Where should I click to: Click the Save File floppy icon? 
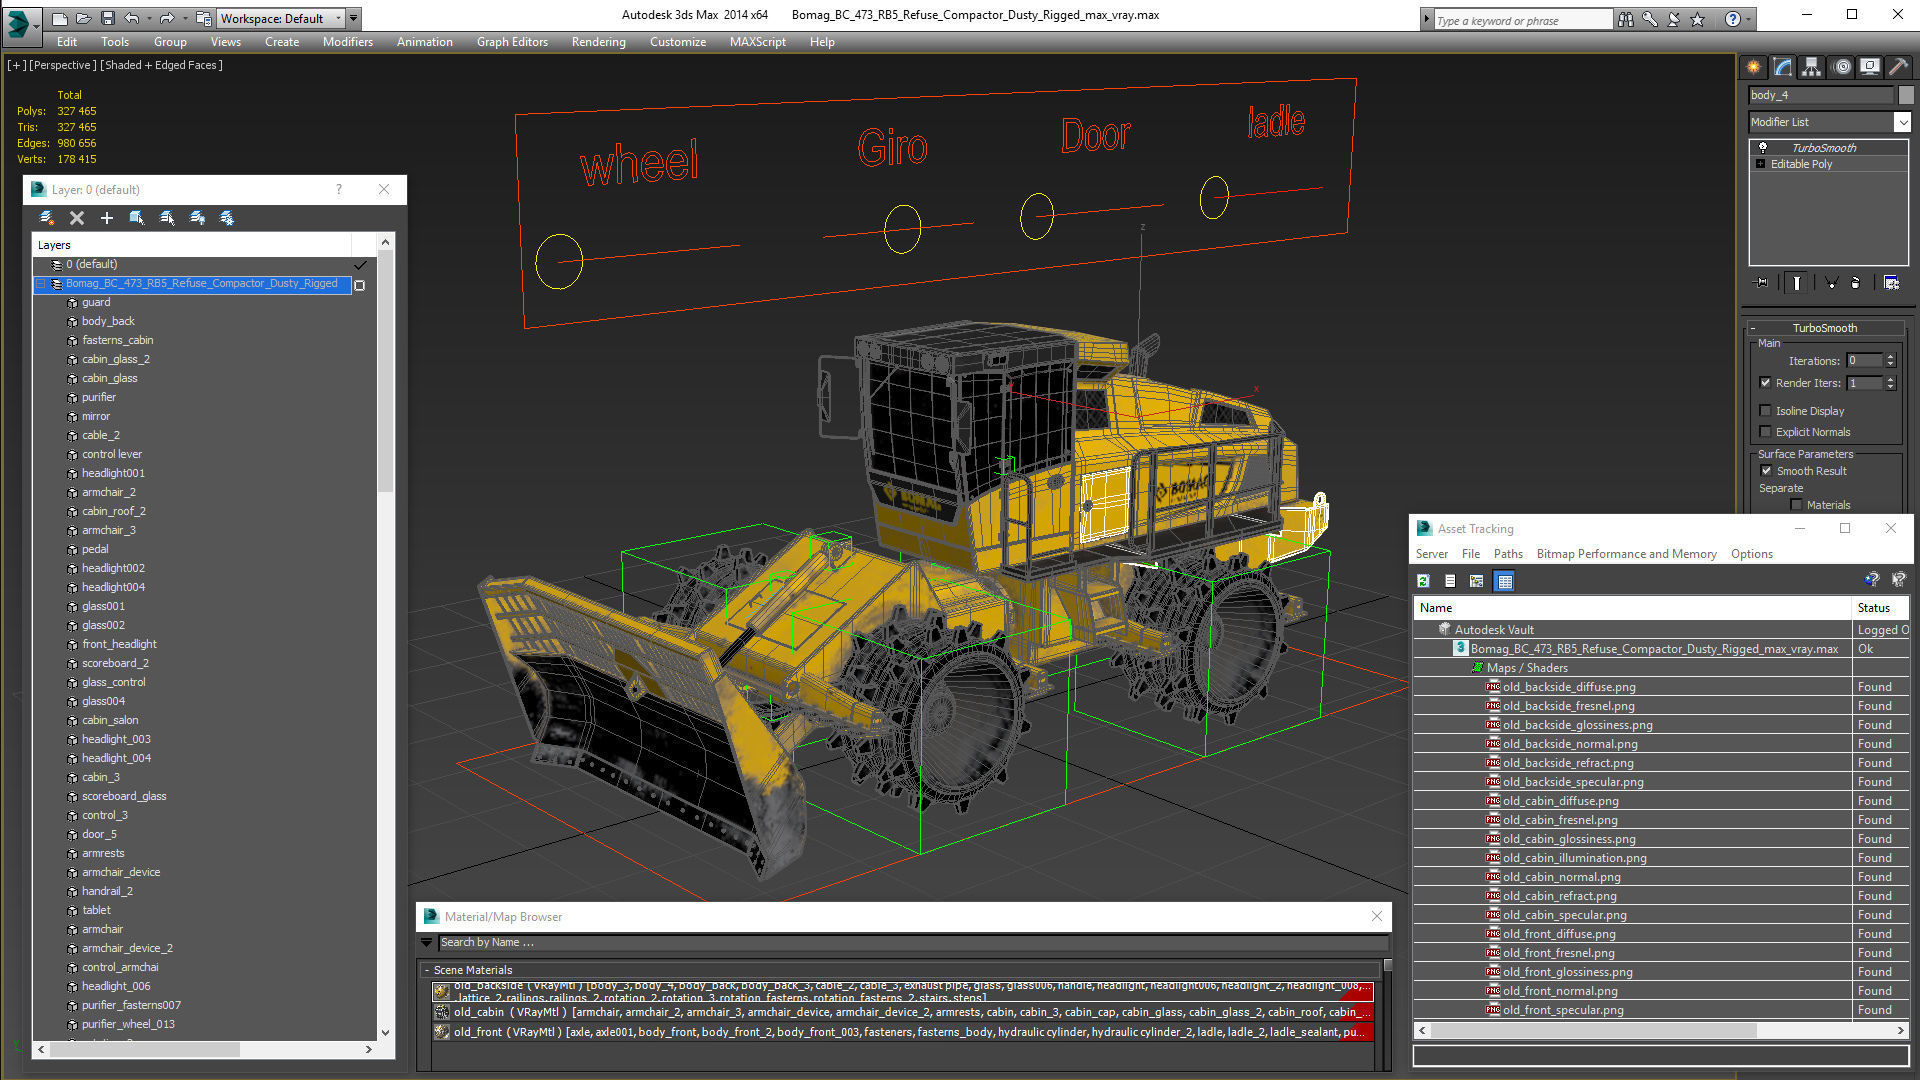(x=108, y=18)
